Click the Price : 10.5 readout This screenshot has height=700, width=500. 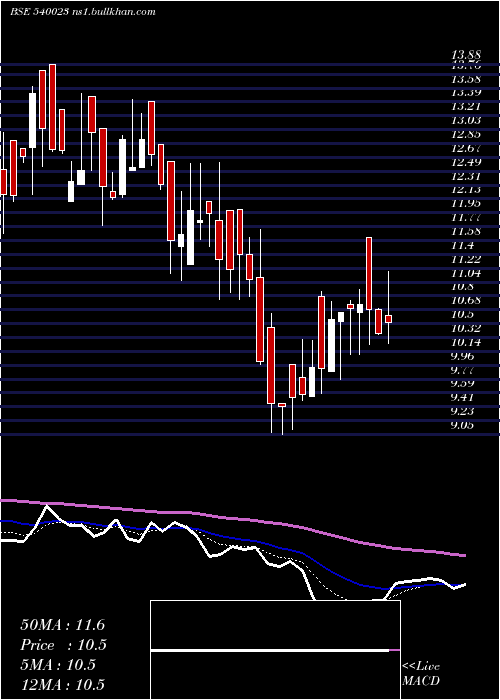coord(63,645)
